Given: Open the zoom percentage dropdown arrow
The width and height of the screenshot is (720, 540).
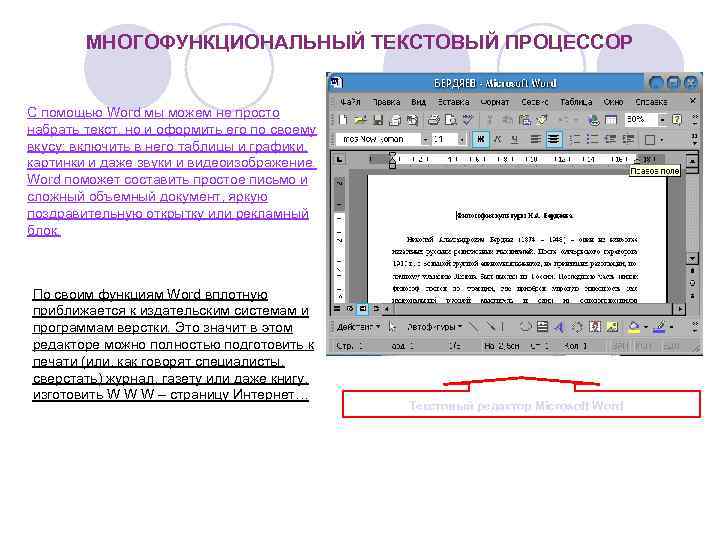Looking at the screenshot, I should tap(662, 120).
